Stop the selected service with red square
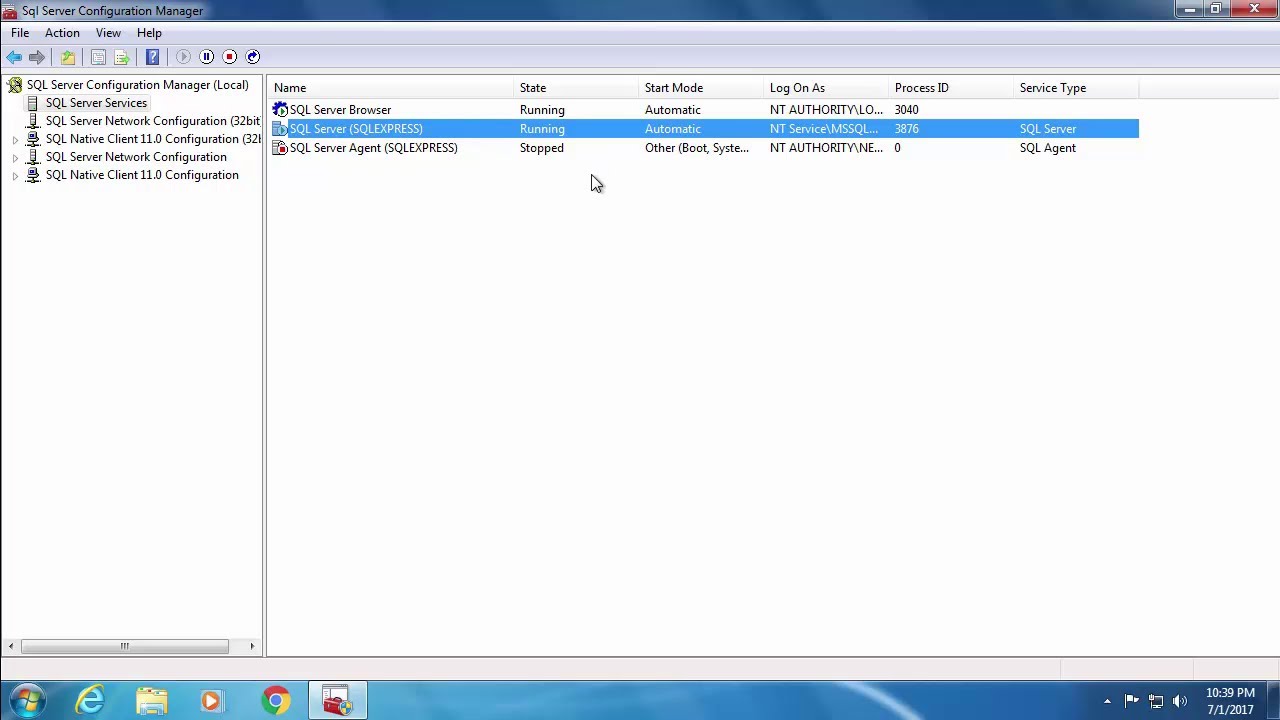This screenshot has height=720, width=1280. pos(229,57)
